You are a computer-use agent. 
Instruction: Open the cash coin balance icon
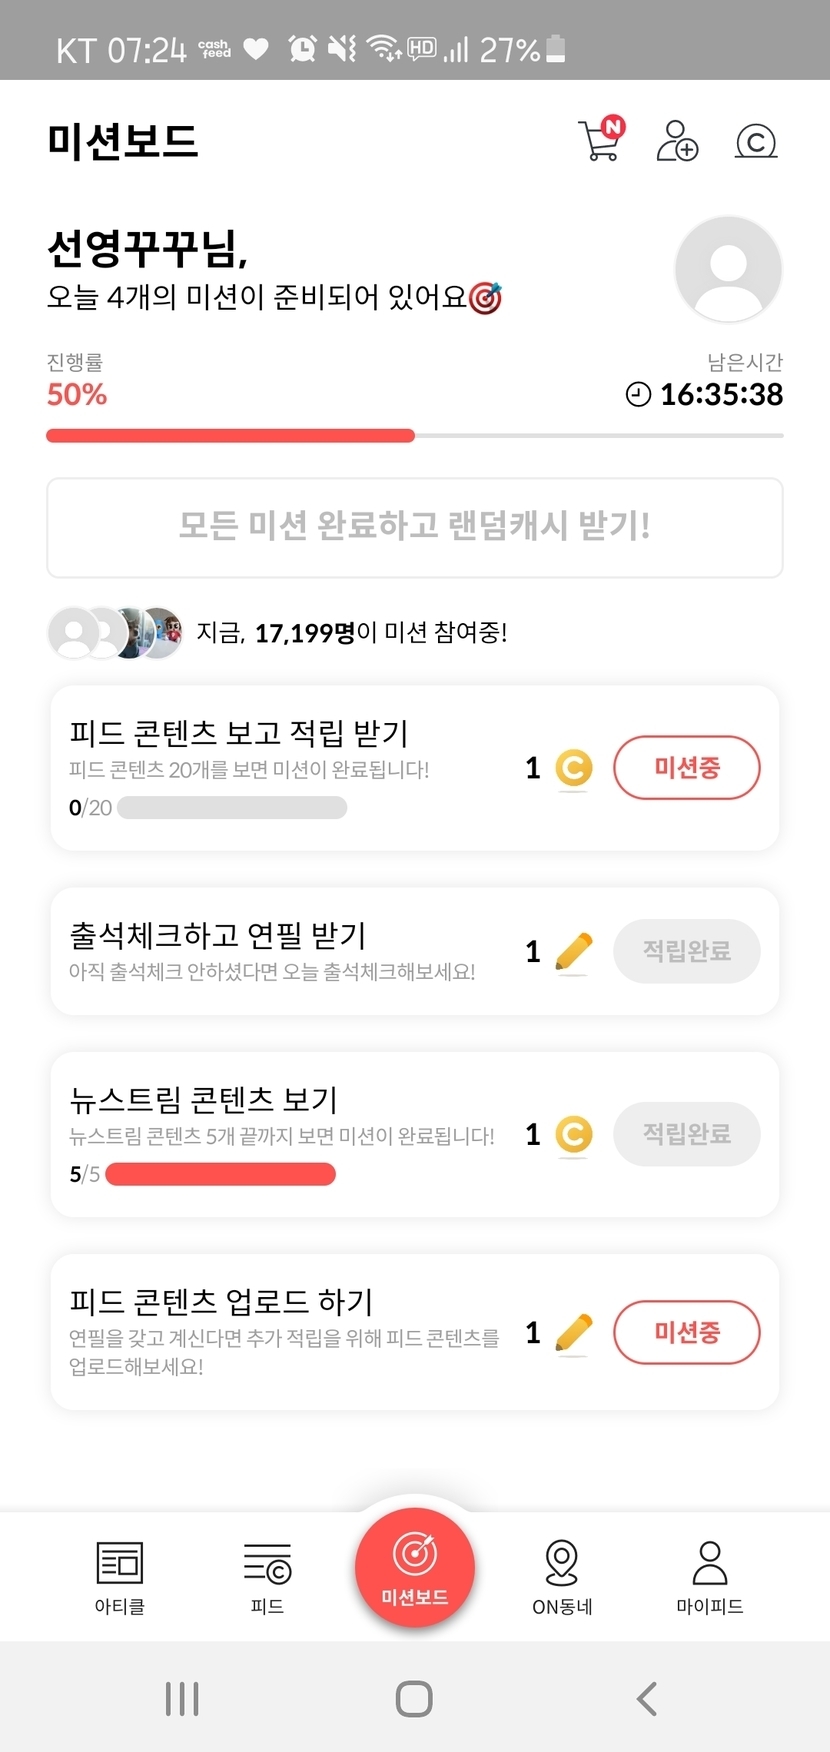click(x=756, y=141)
